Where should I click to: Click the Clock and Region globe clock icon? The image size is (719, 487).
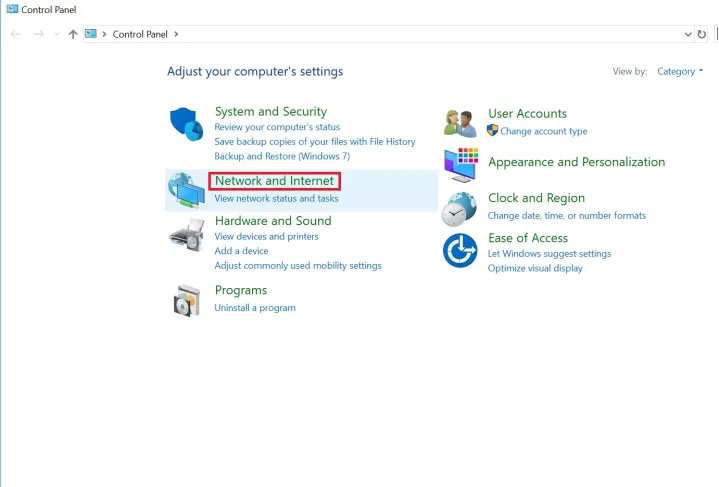point(459,209)
